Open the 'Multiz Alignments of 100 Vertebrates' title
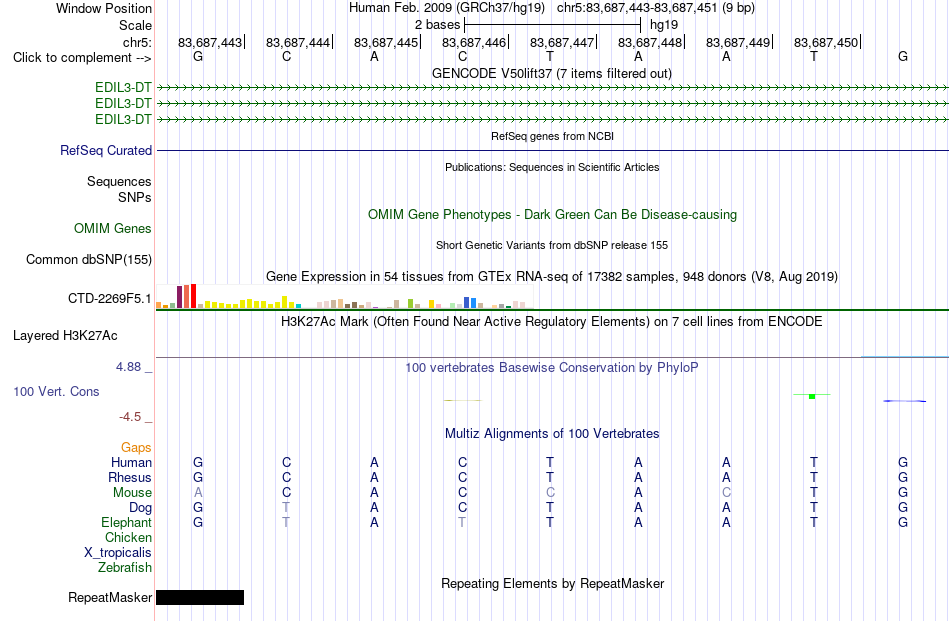 click(552, 434)
